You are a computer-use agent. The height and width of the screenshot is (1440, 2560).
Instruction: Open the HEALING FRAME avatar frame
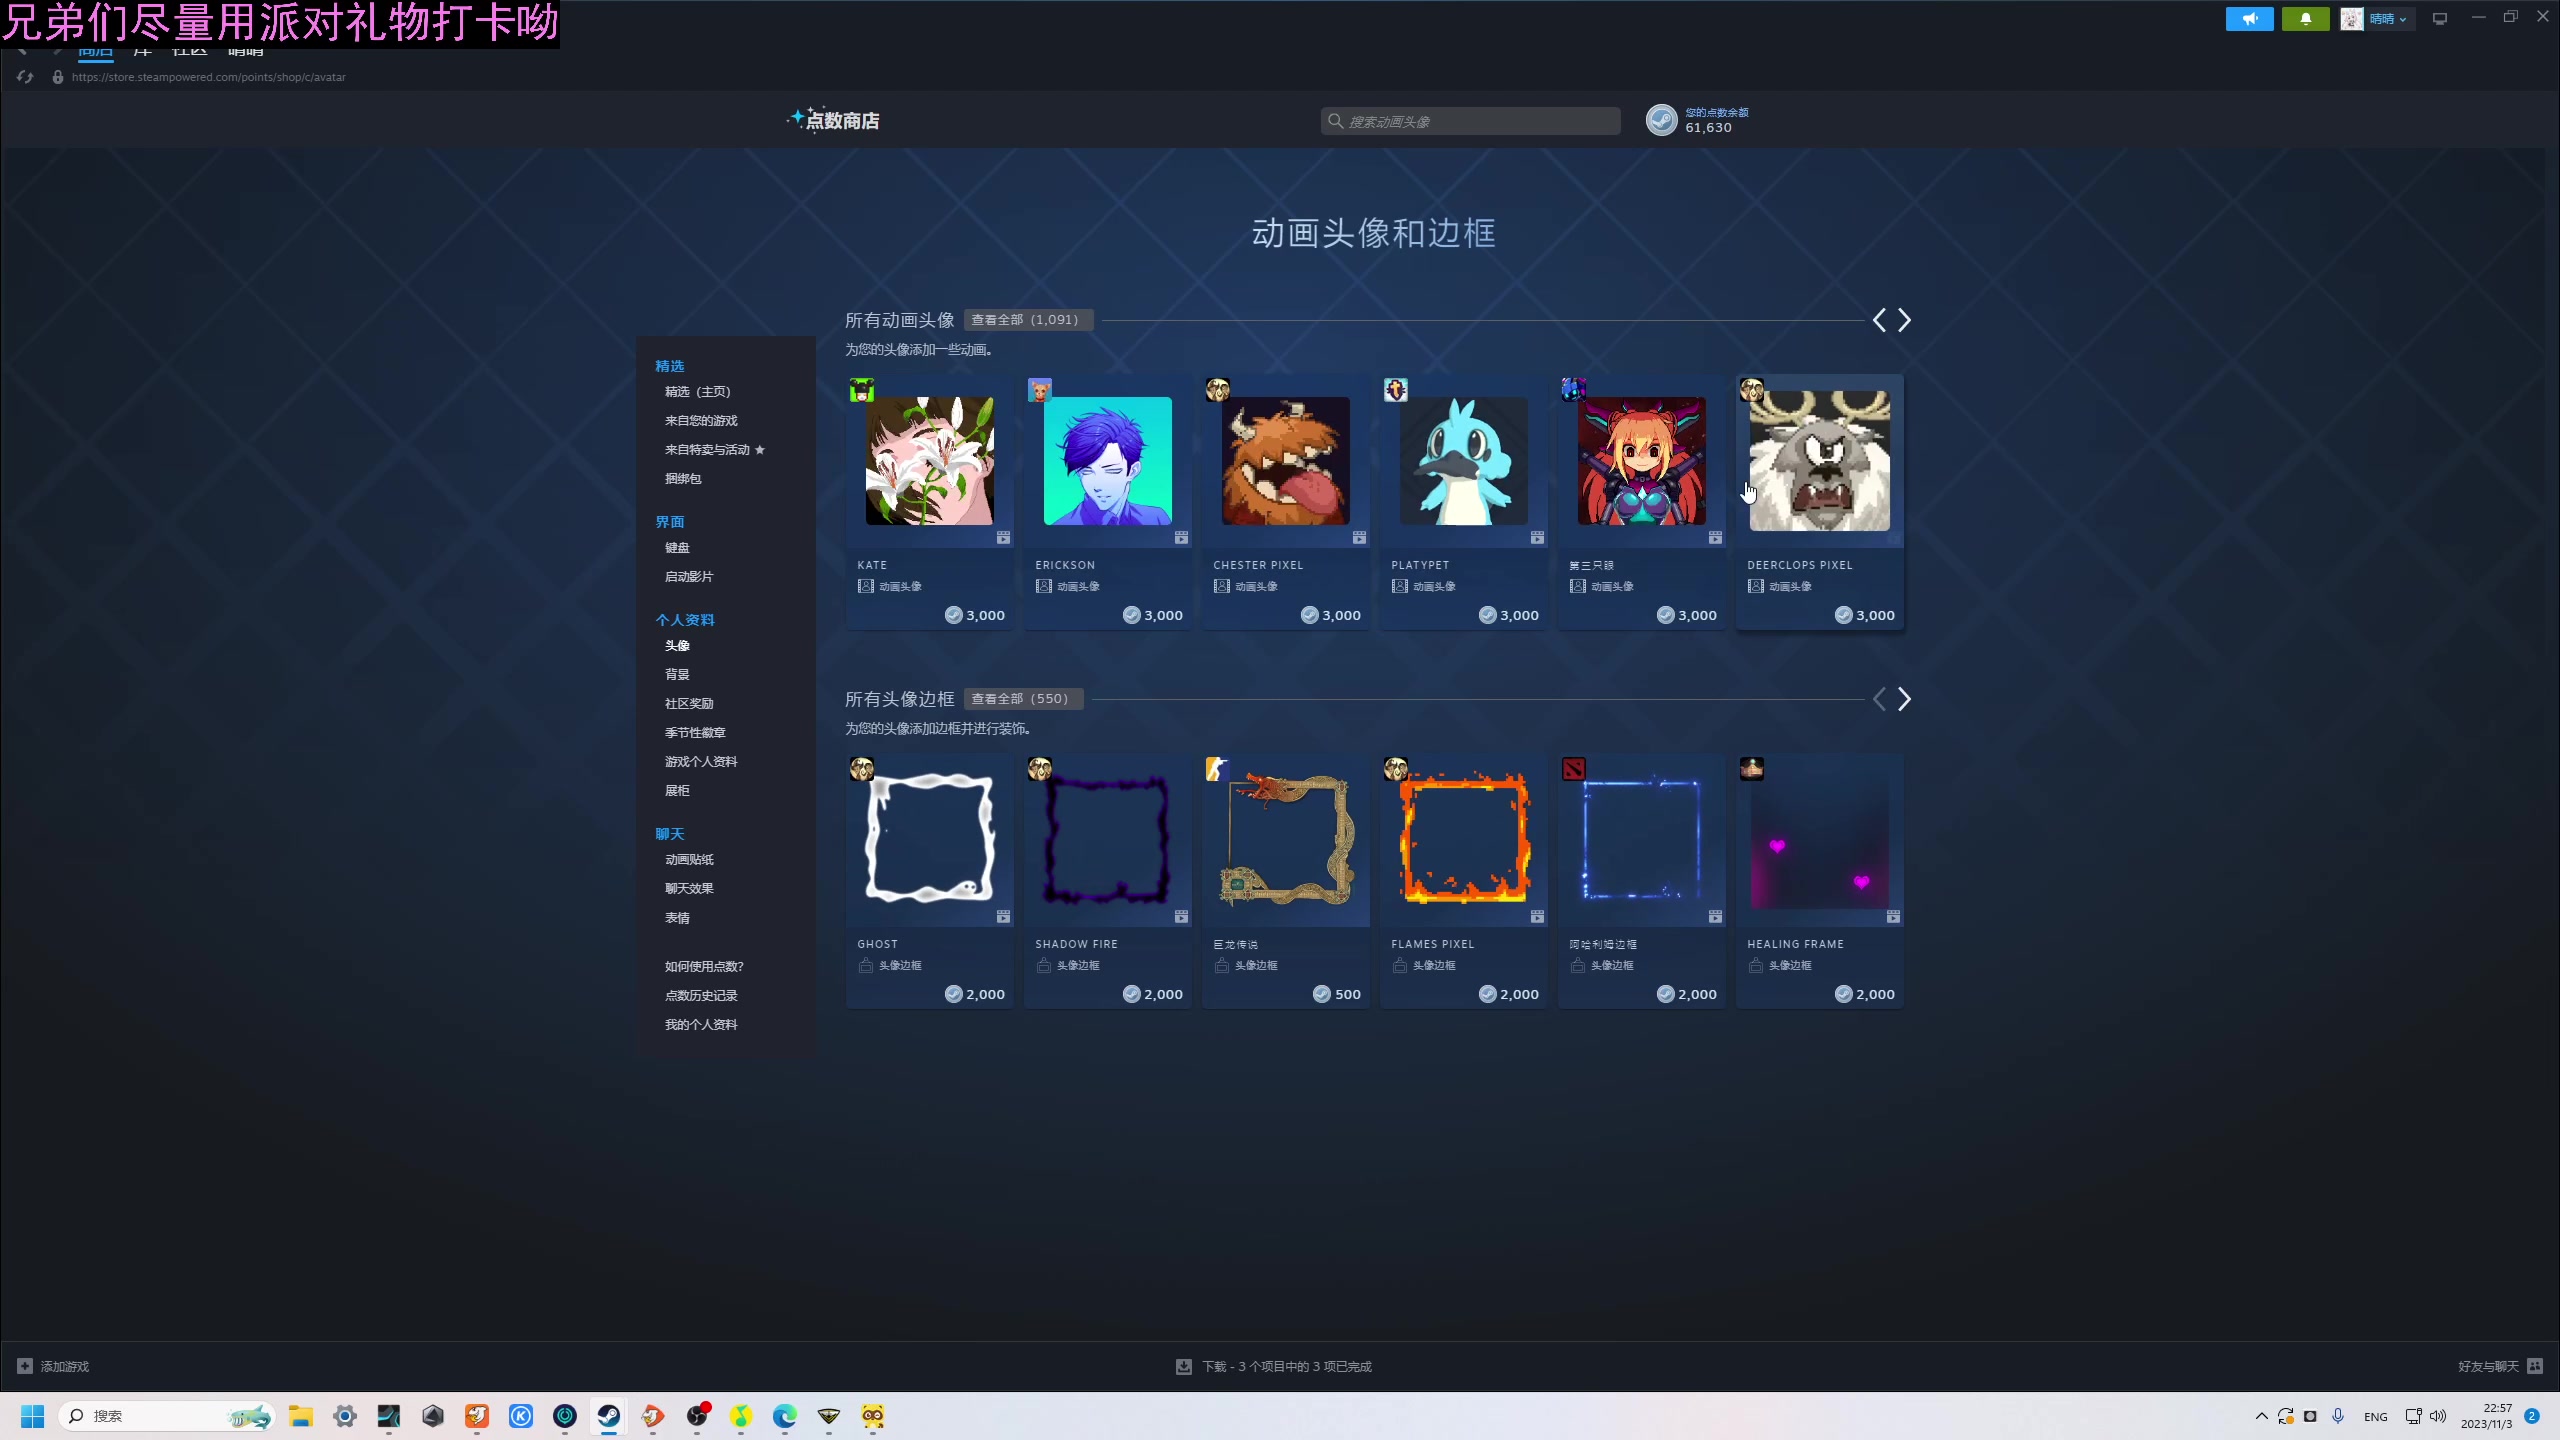pyautogui.click(x=1819, y=840)
